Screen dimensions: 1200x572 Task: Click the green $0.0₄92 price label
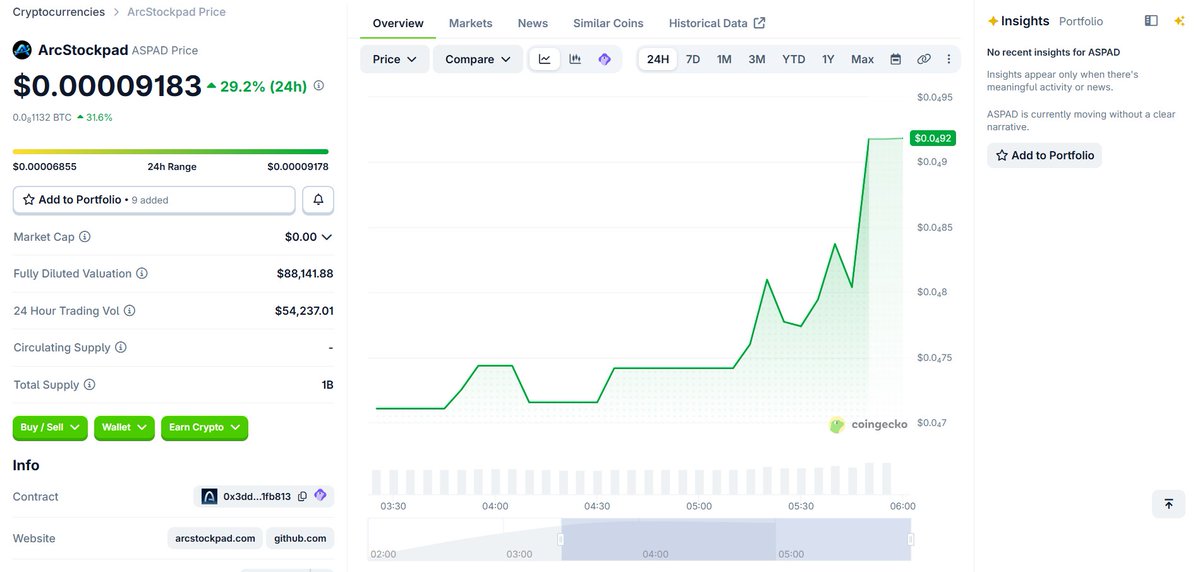pyautogui.click(x=932, y=138)
